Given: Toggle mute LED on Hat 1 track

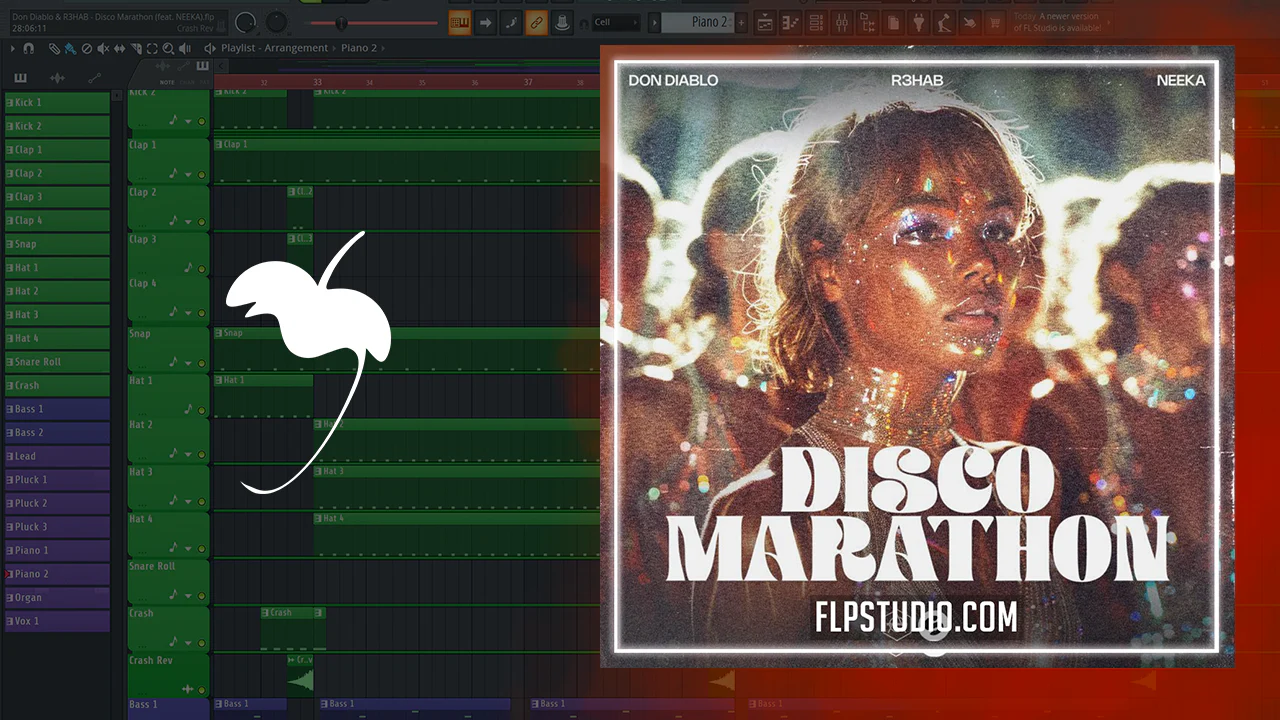Looking at the screenshot, I should tap(201, 408).
